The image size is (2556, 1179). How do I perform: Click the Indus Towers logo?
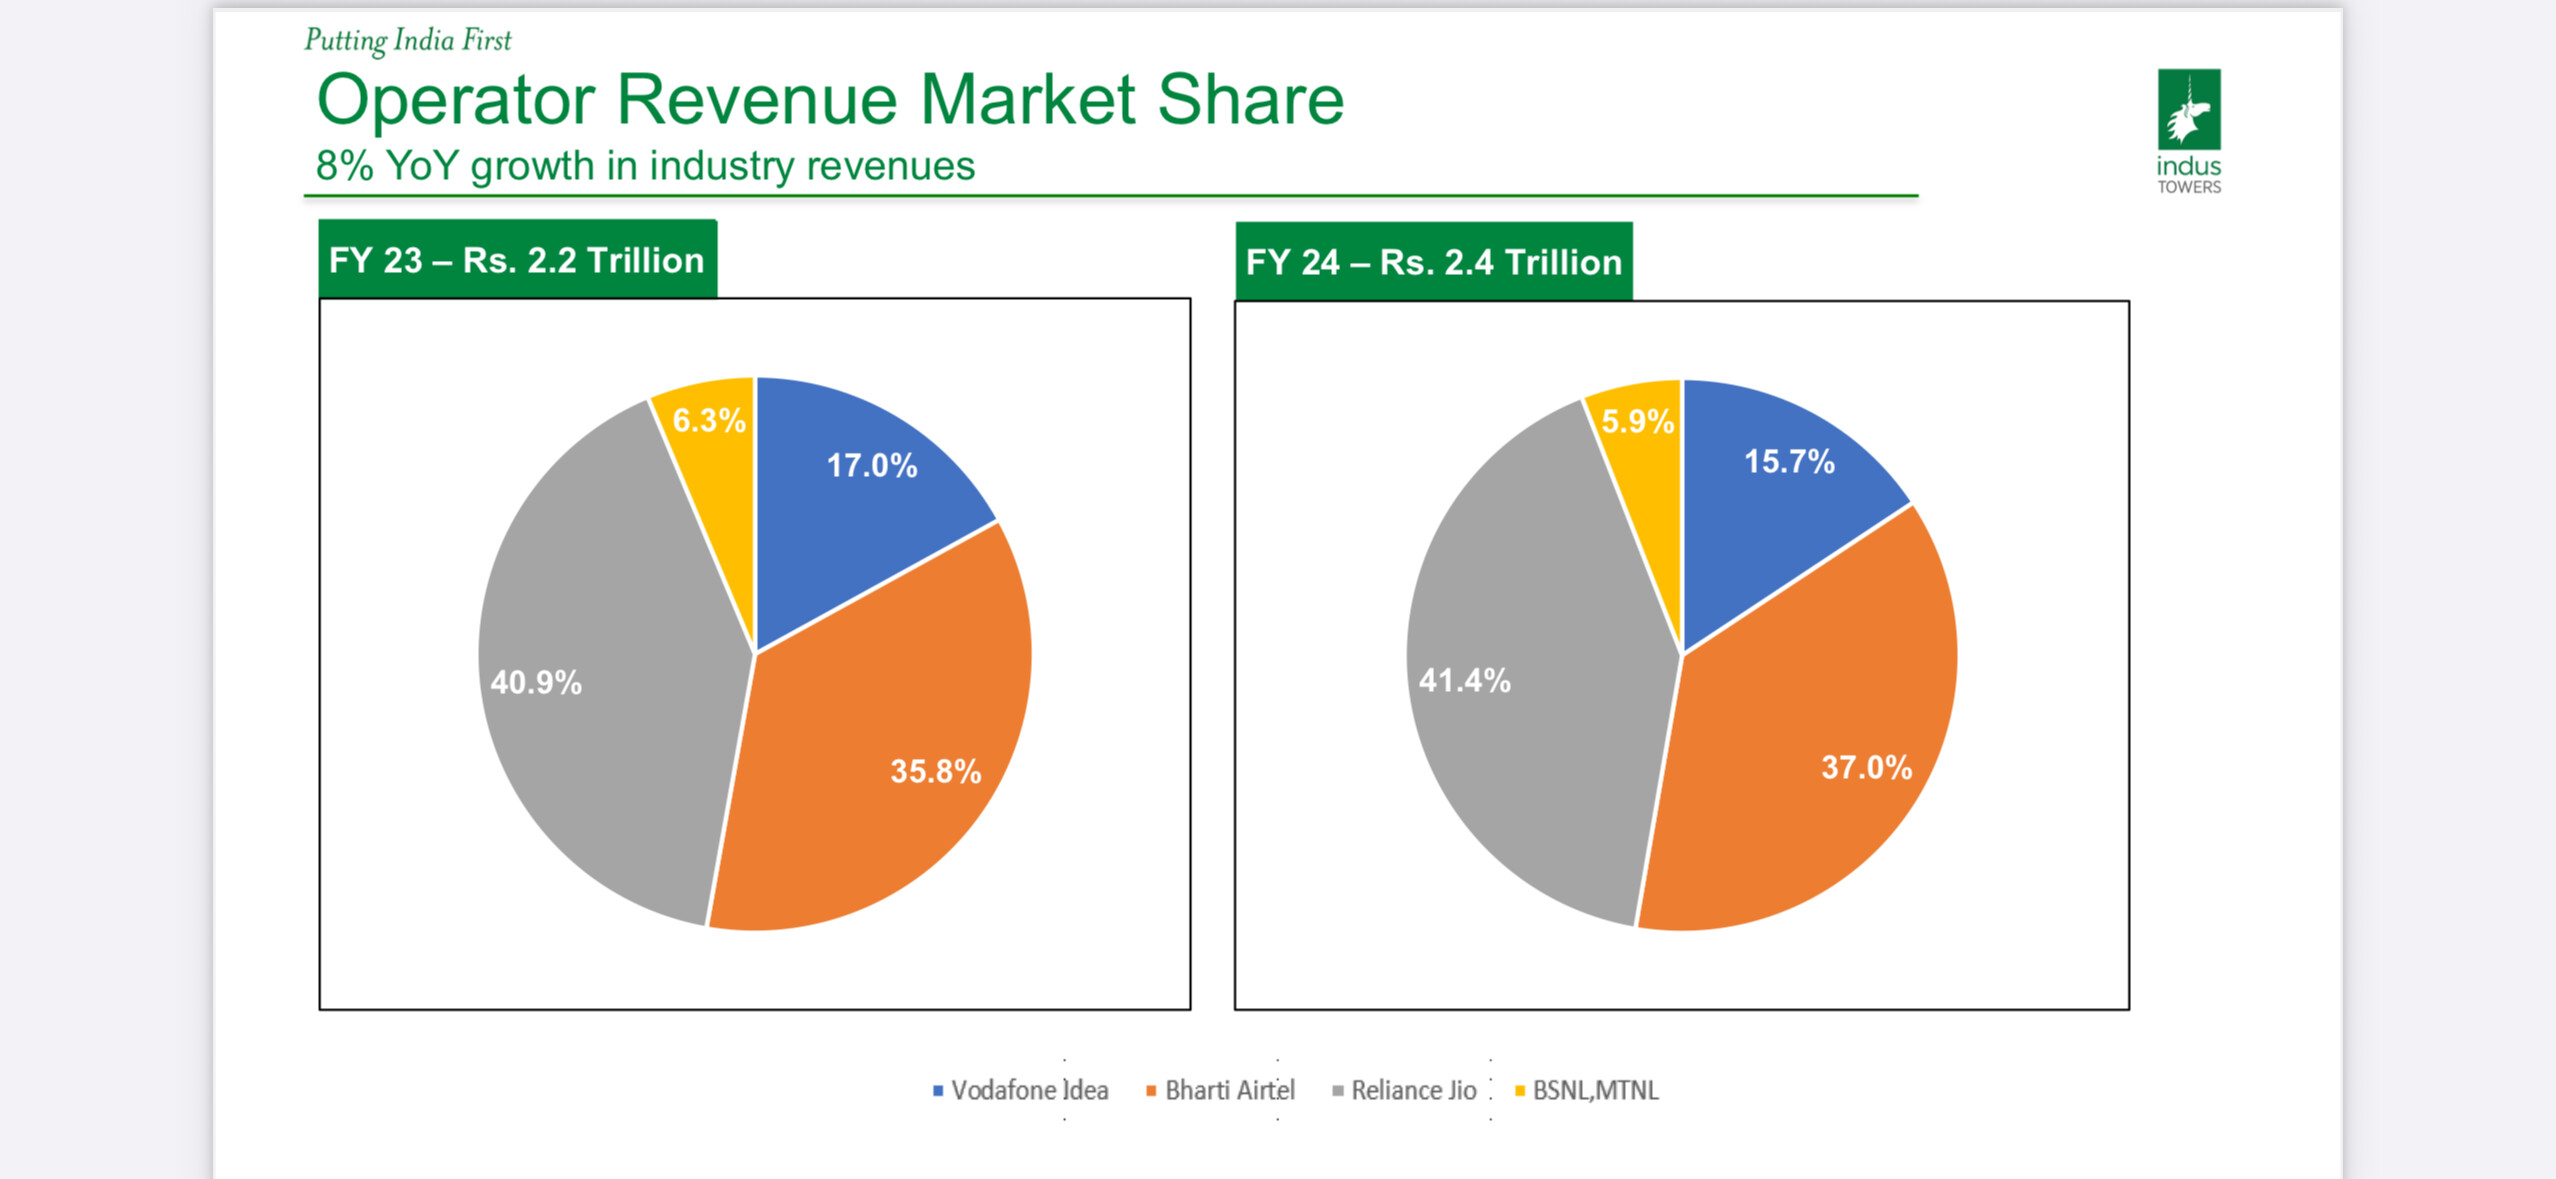[2188, 131]
